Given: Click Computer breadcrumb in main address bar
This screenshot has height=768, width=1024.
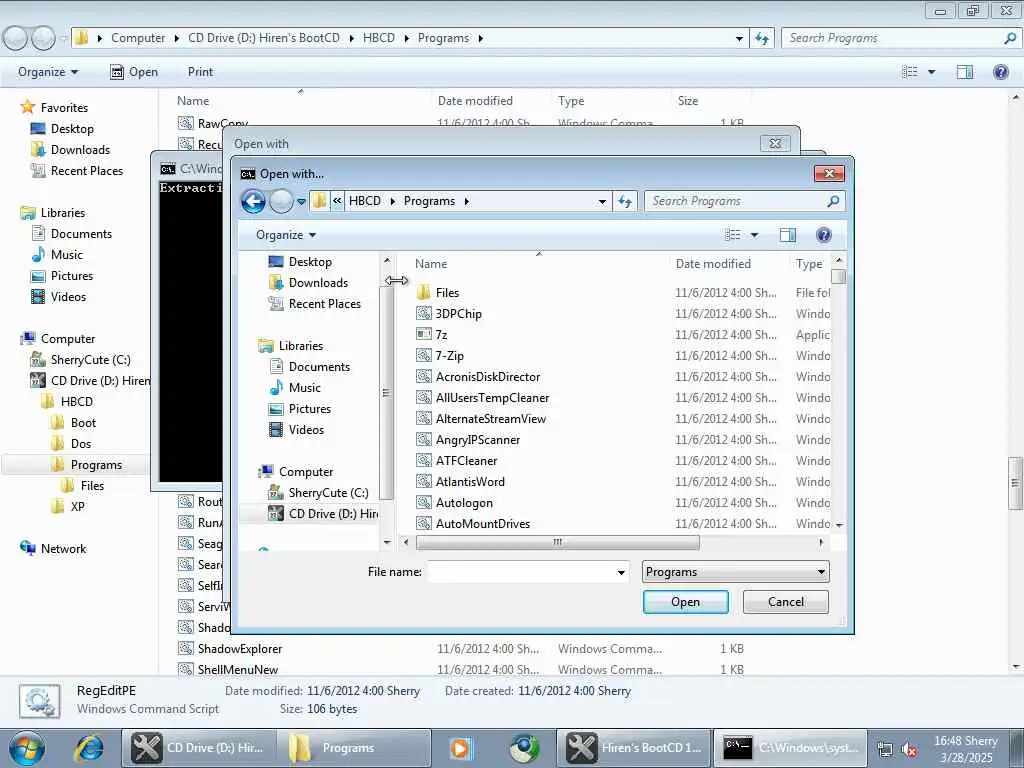Looking at the screenshot, I should pos(138,38).
